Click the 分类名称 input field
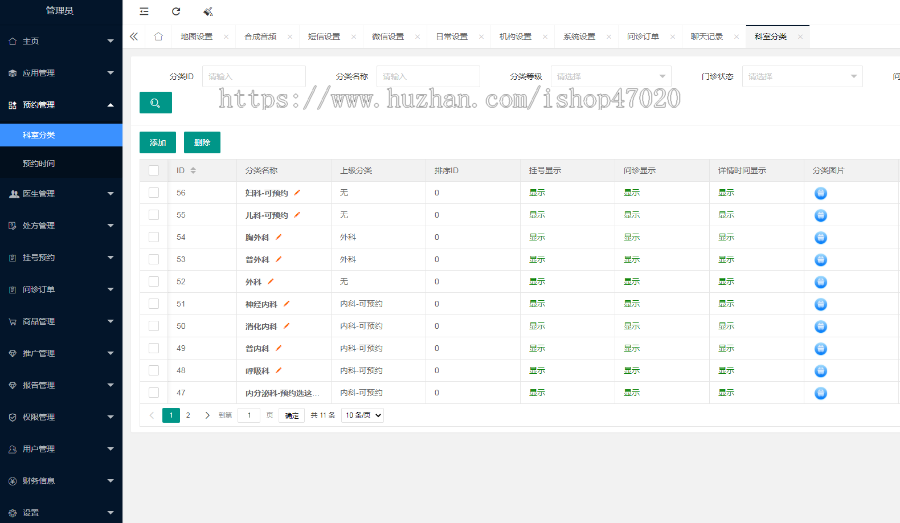Screen dimensions: 900x523 [428, 76]
